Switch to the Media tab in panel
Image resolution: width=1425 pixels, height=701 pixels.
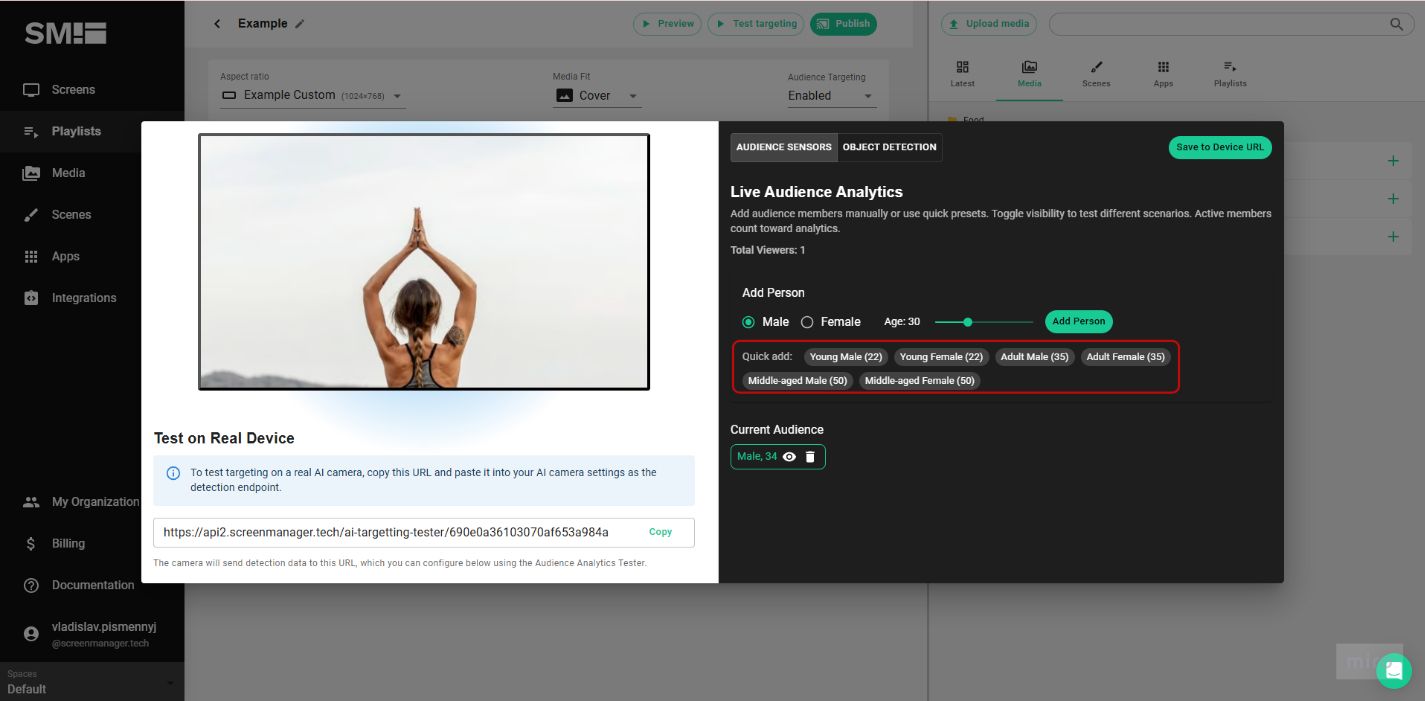pos(1029,74)
